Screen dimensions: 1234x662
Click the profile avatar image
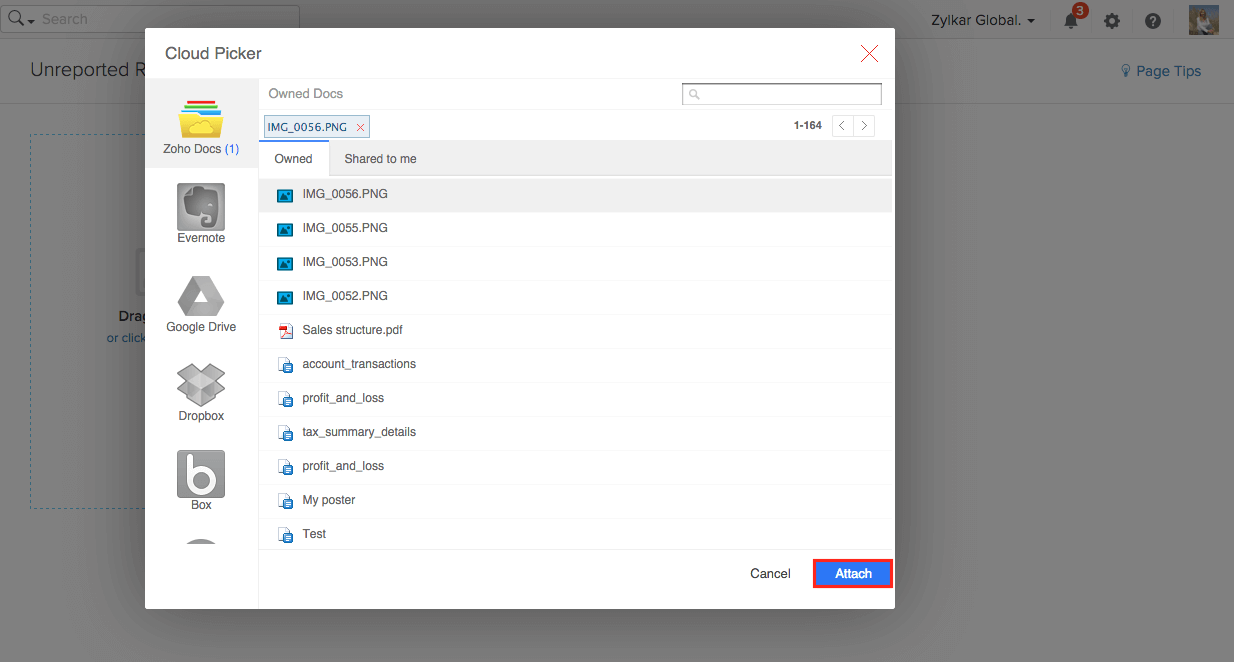point(1203,20)
